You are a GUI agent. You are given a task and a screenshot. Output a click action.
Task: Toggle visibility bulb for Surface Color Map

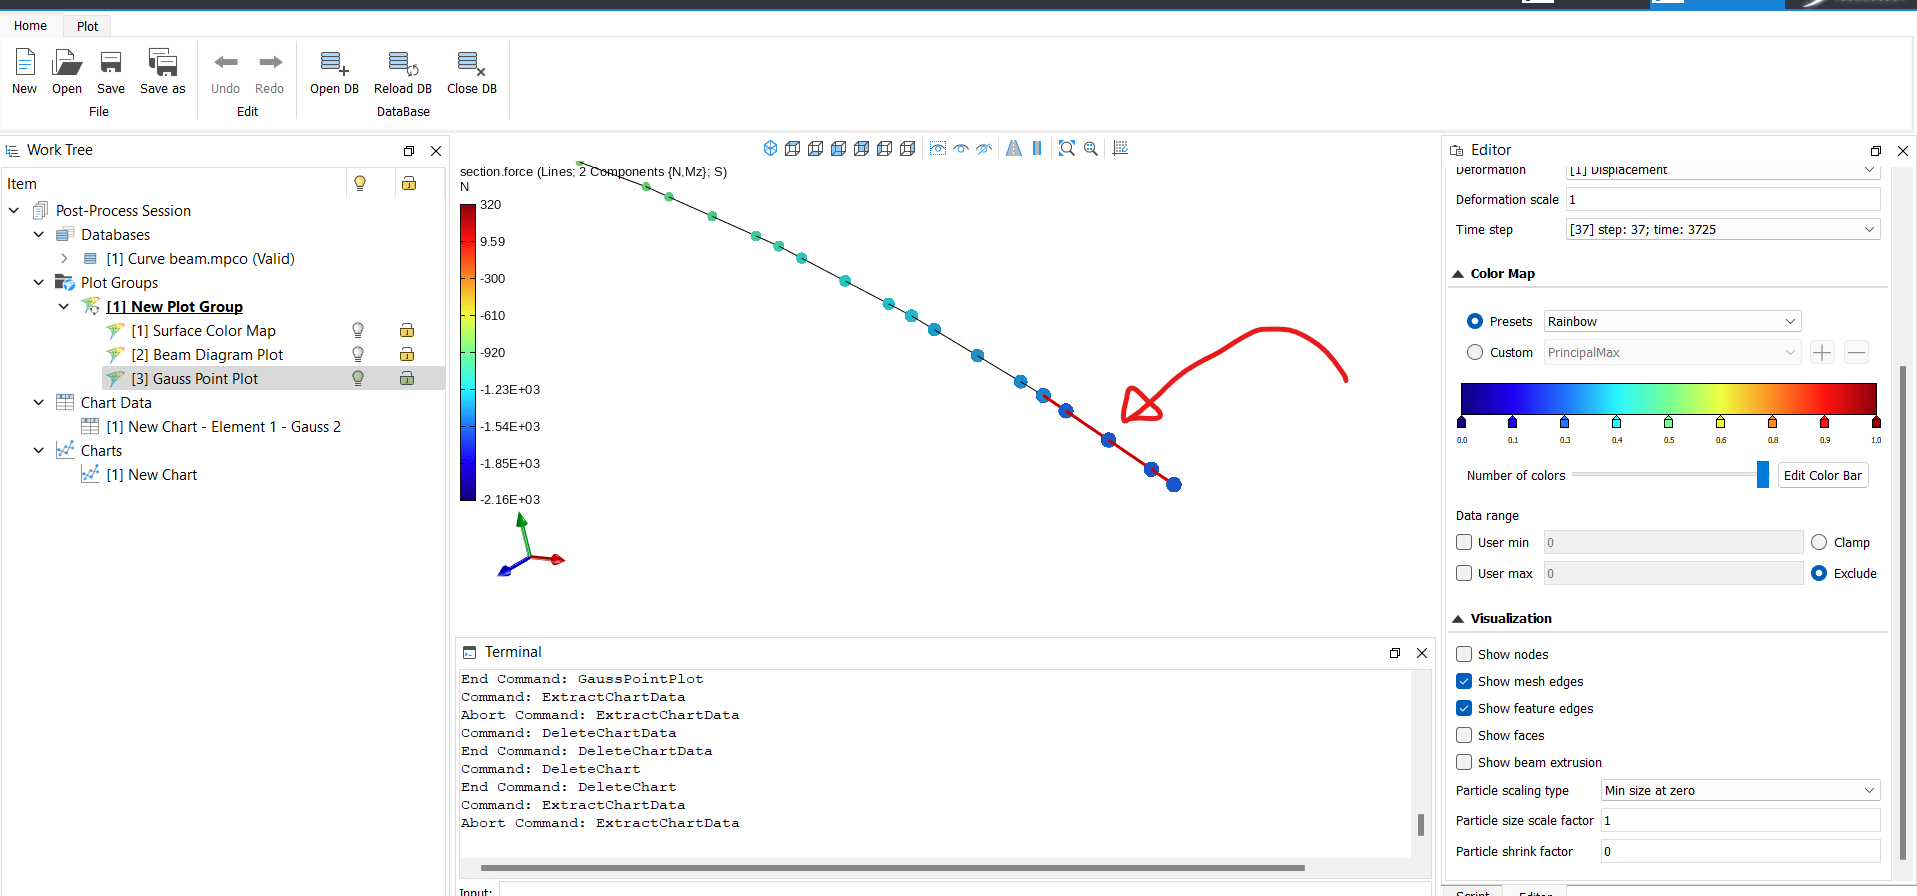pos(358,330)
